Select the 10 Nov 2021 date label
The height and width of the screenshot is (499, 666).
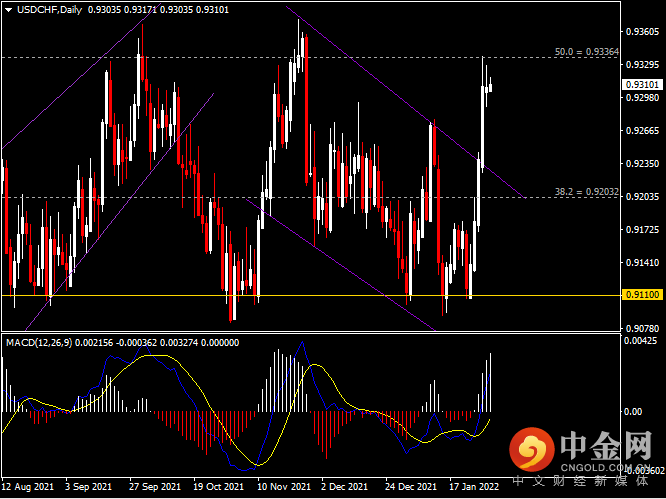(285, 486)
